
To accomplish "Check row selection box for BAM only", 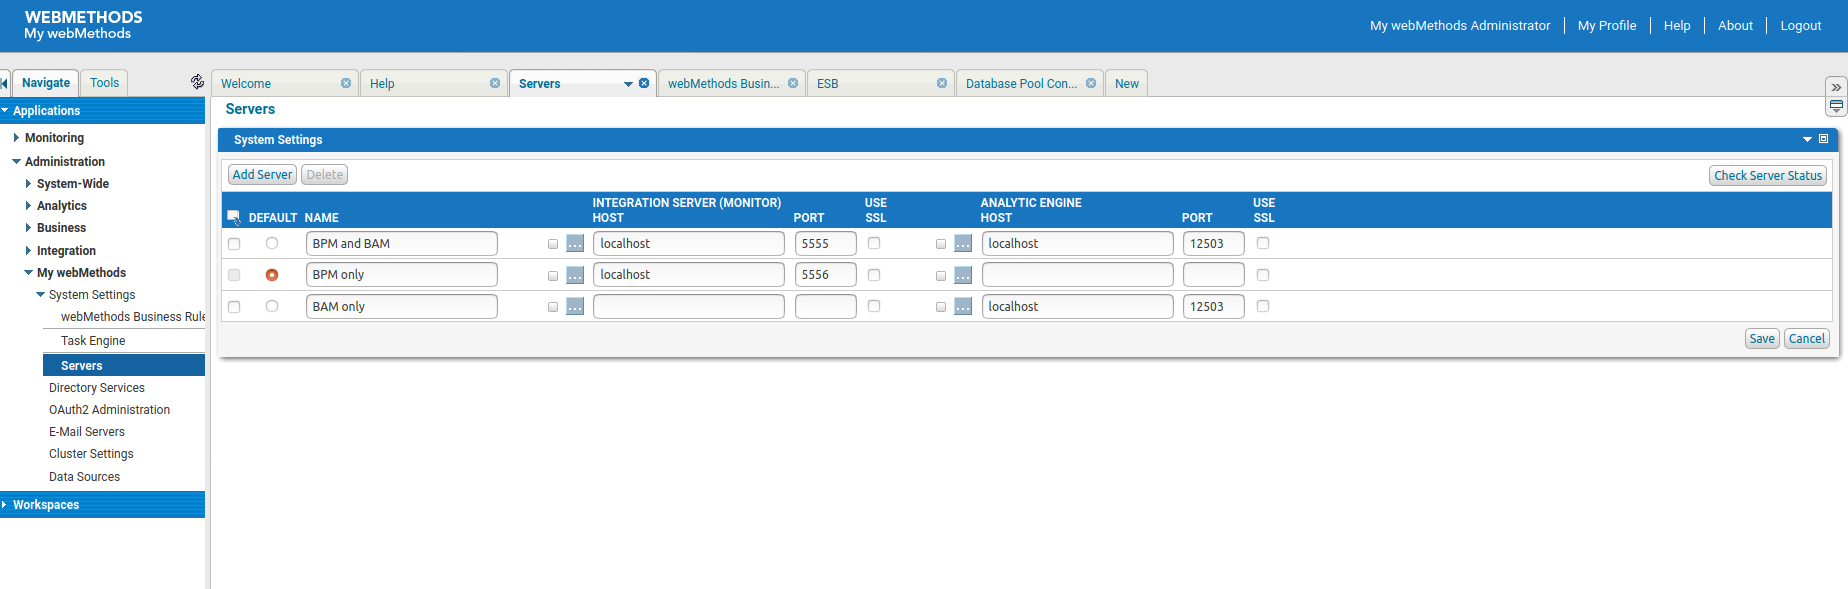I will click(x=234, y=307).
